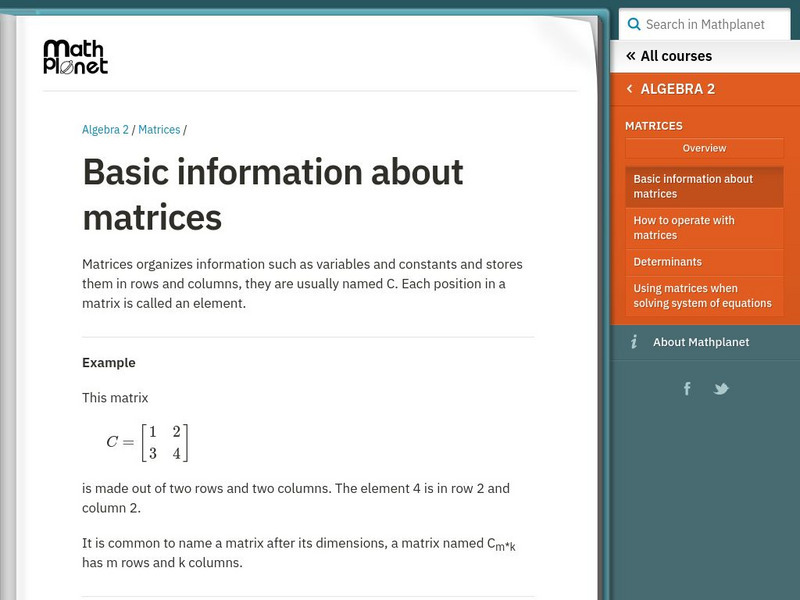The image size is (800, 600).
Task: Focus the Search in Mathplanet field
Action: (705, 24)
